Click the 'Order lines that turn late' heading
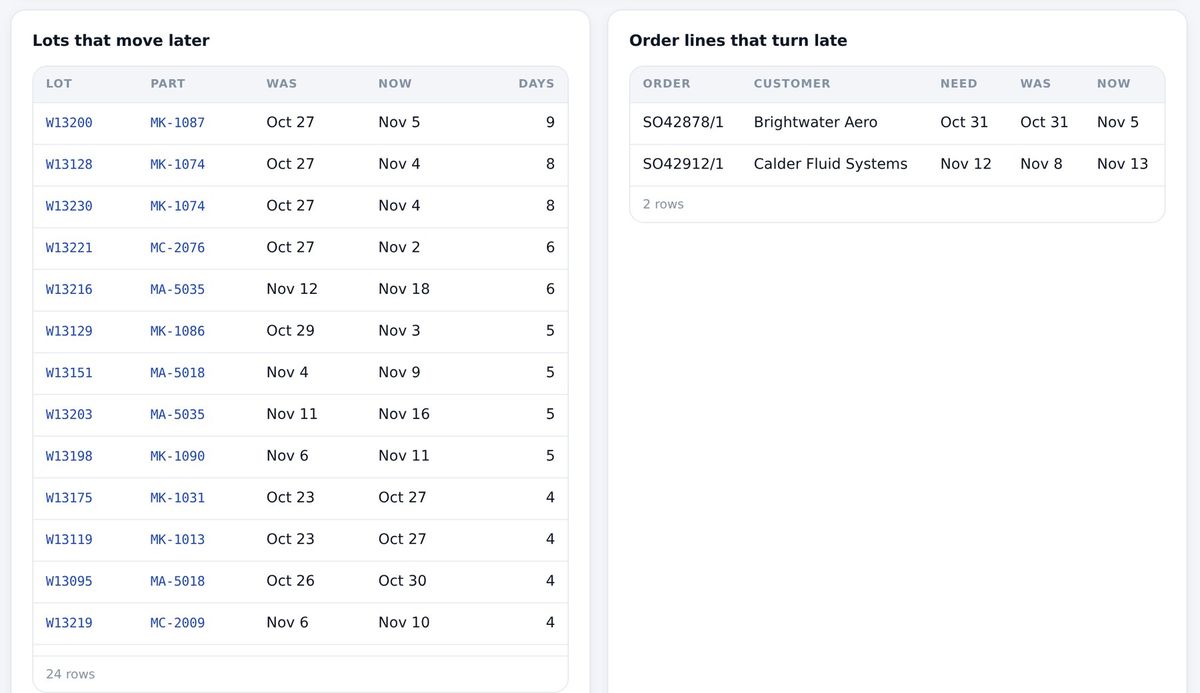 tap(738, 41)
